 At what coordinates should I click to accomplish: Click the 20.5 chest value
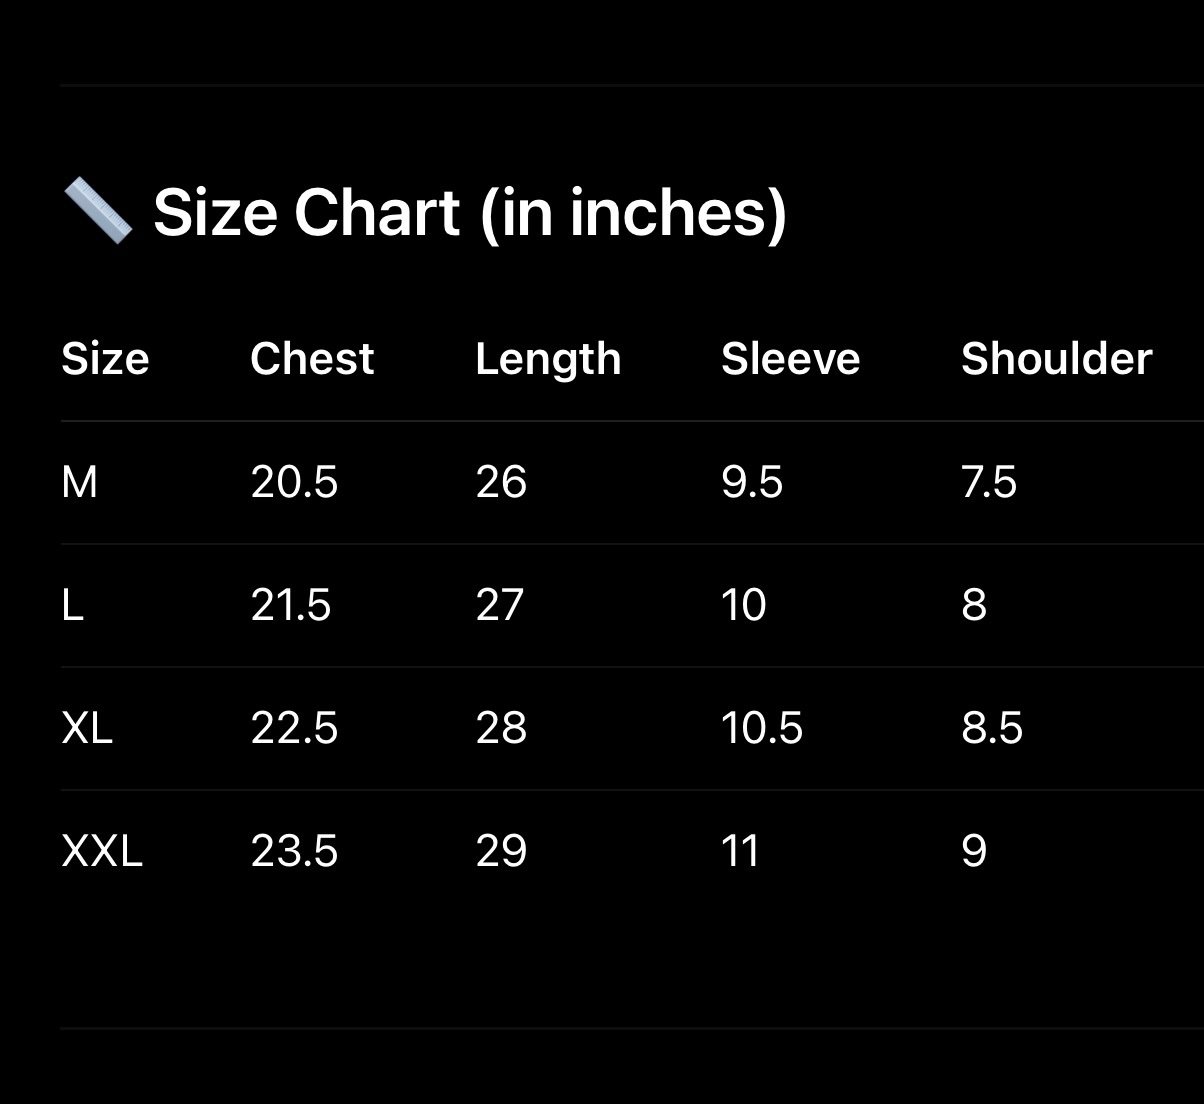(294, 483)
